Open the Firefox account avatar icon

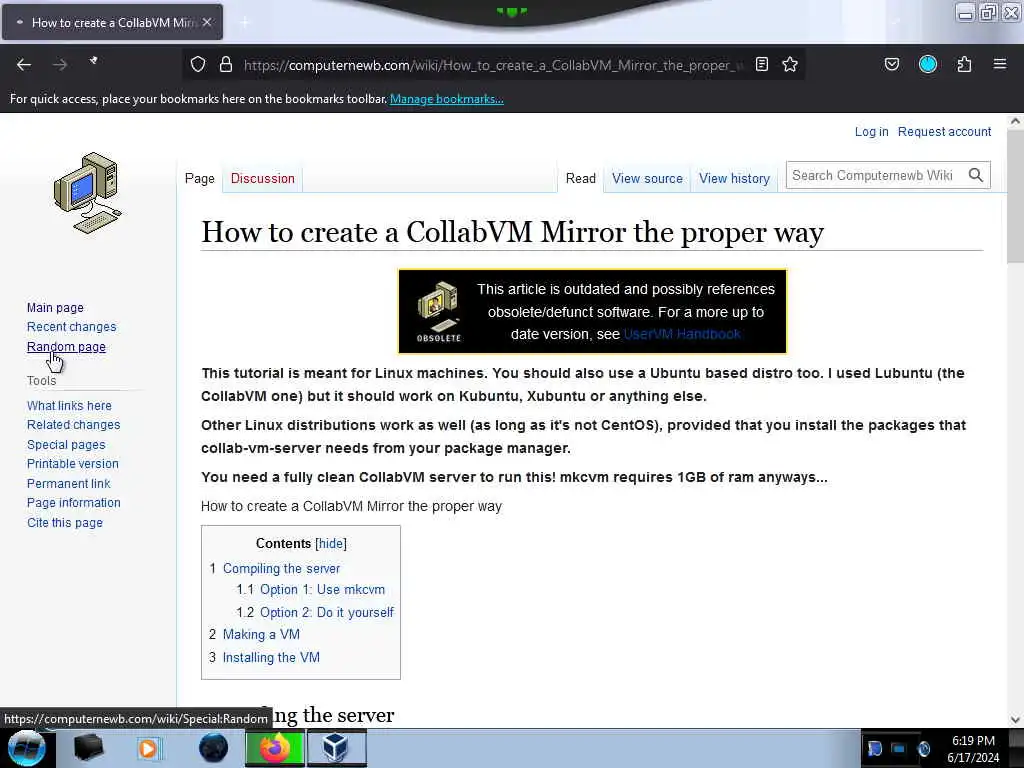coord(928,64)
